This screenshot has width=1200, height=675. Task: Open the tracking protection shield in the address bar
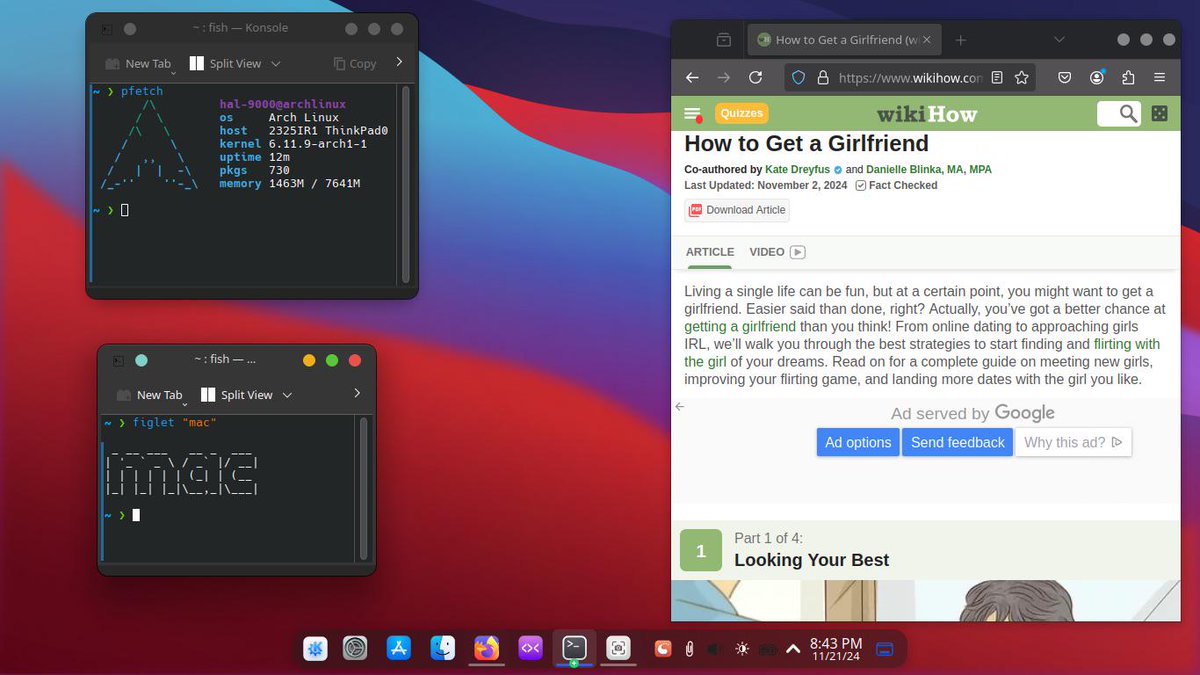[x=798, y=77]
